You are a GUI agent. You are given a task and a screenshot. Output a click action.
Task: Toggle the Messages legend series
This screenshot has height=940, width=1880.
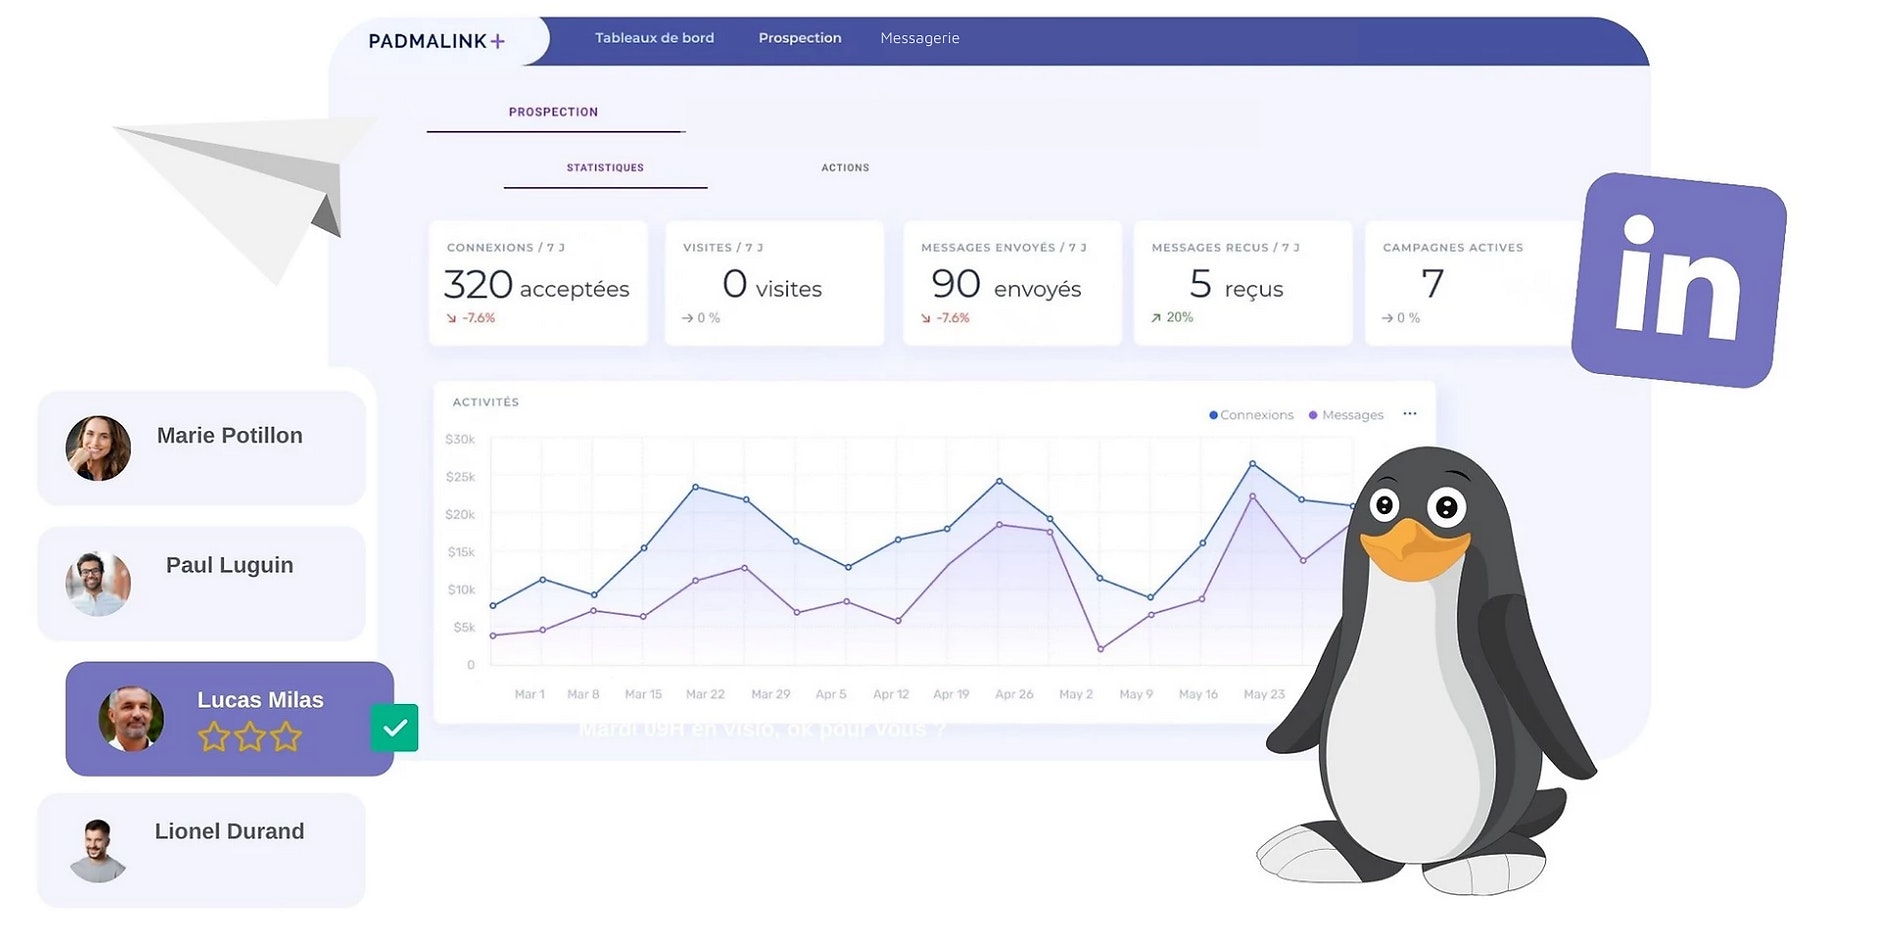point(1346,415)
